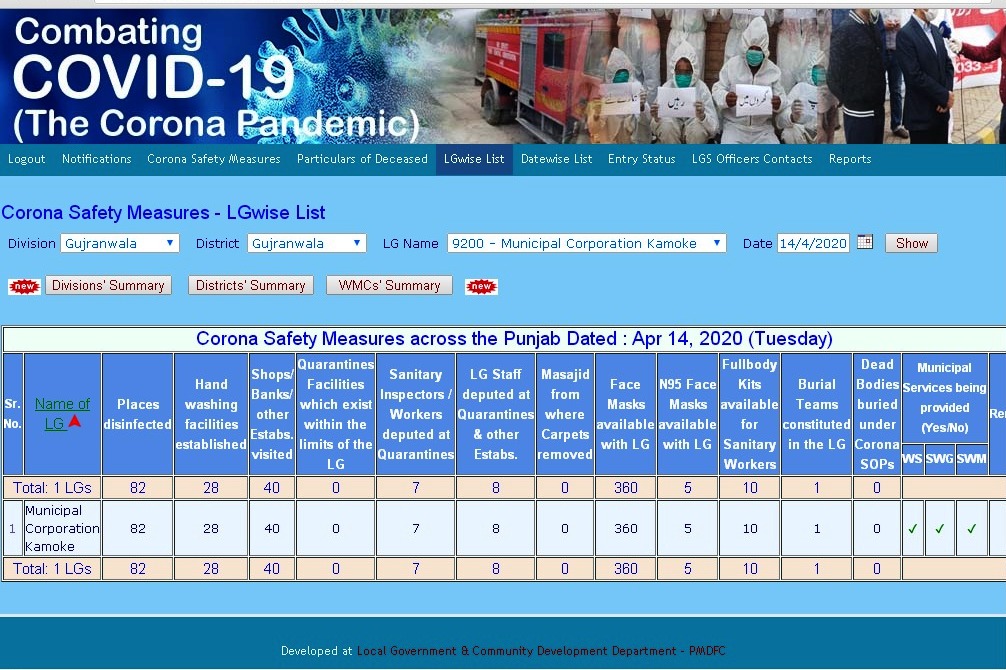Screen dimensions: 1006x670
Task: Open Districts' Summary button
Action: 250,286
